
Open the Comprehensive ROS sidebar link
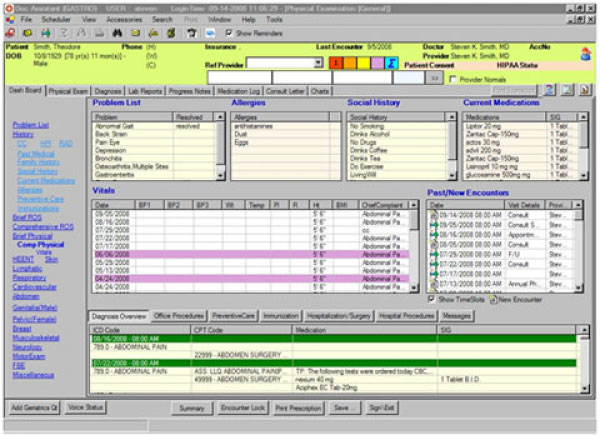[43, 227]
